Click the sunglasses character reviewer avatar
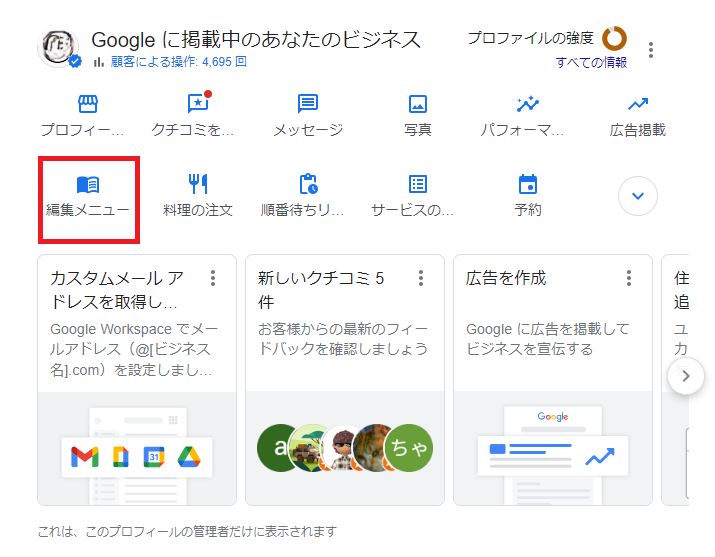 coord(341,448)
